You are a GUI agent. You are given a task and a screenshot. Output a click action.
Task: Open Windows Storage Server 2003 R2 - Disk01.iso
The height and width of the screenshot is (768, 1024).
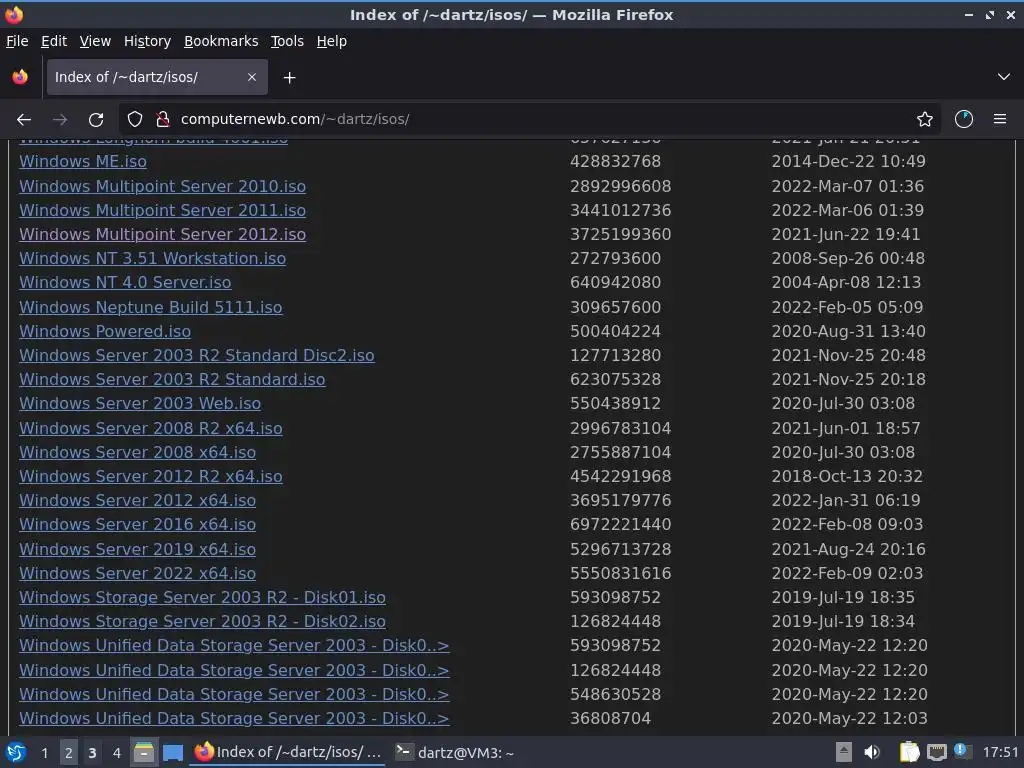tap(202, 598)
